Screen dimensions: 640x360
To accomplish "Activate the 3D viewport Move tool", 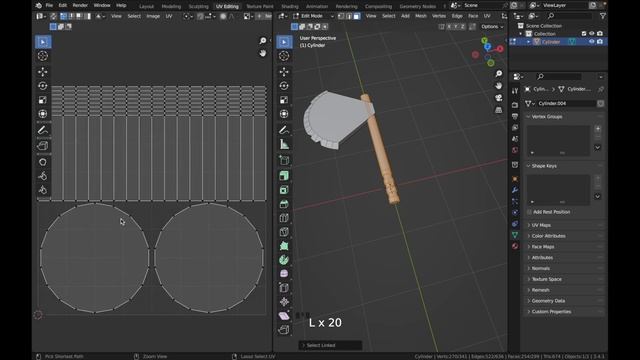I will pos(284,72).
